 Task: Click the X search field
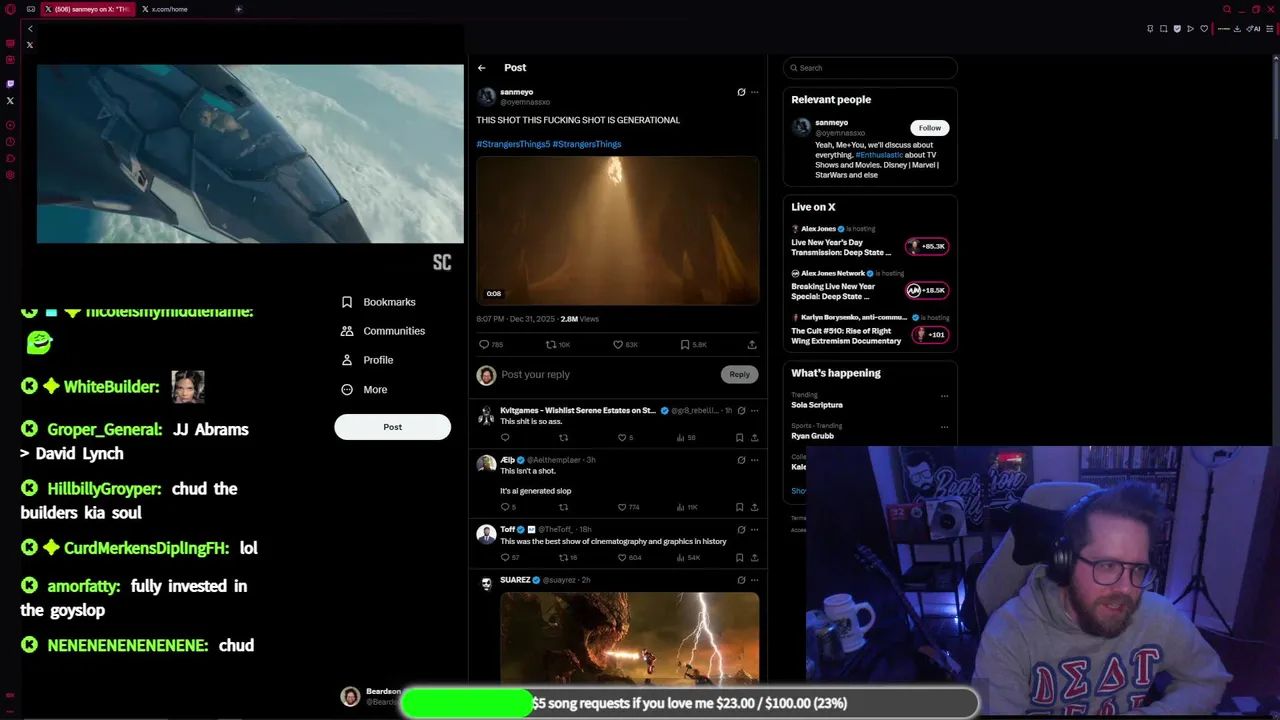tap(870, 68)
